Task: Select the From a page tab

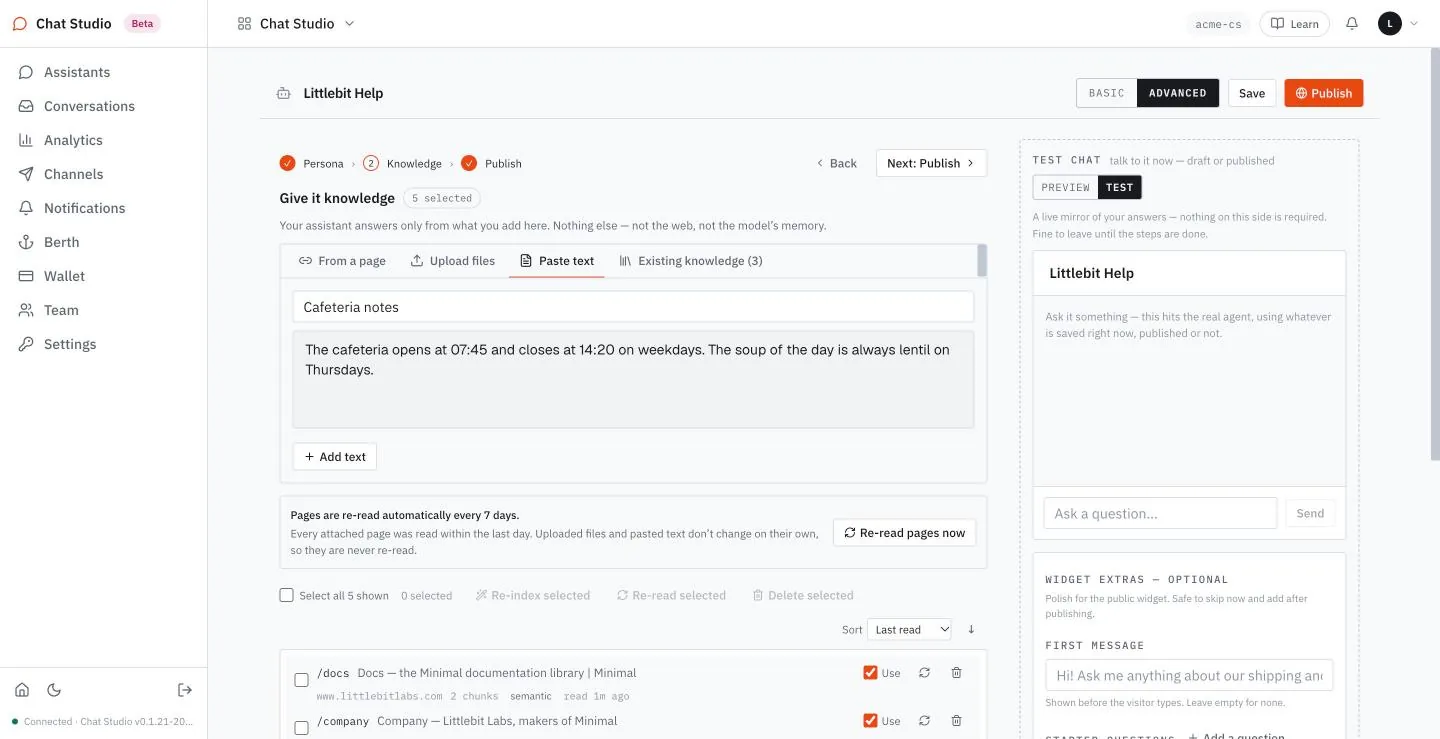Action: coord(342,261)
